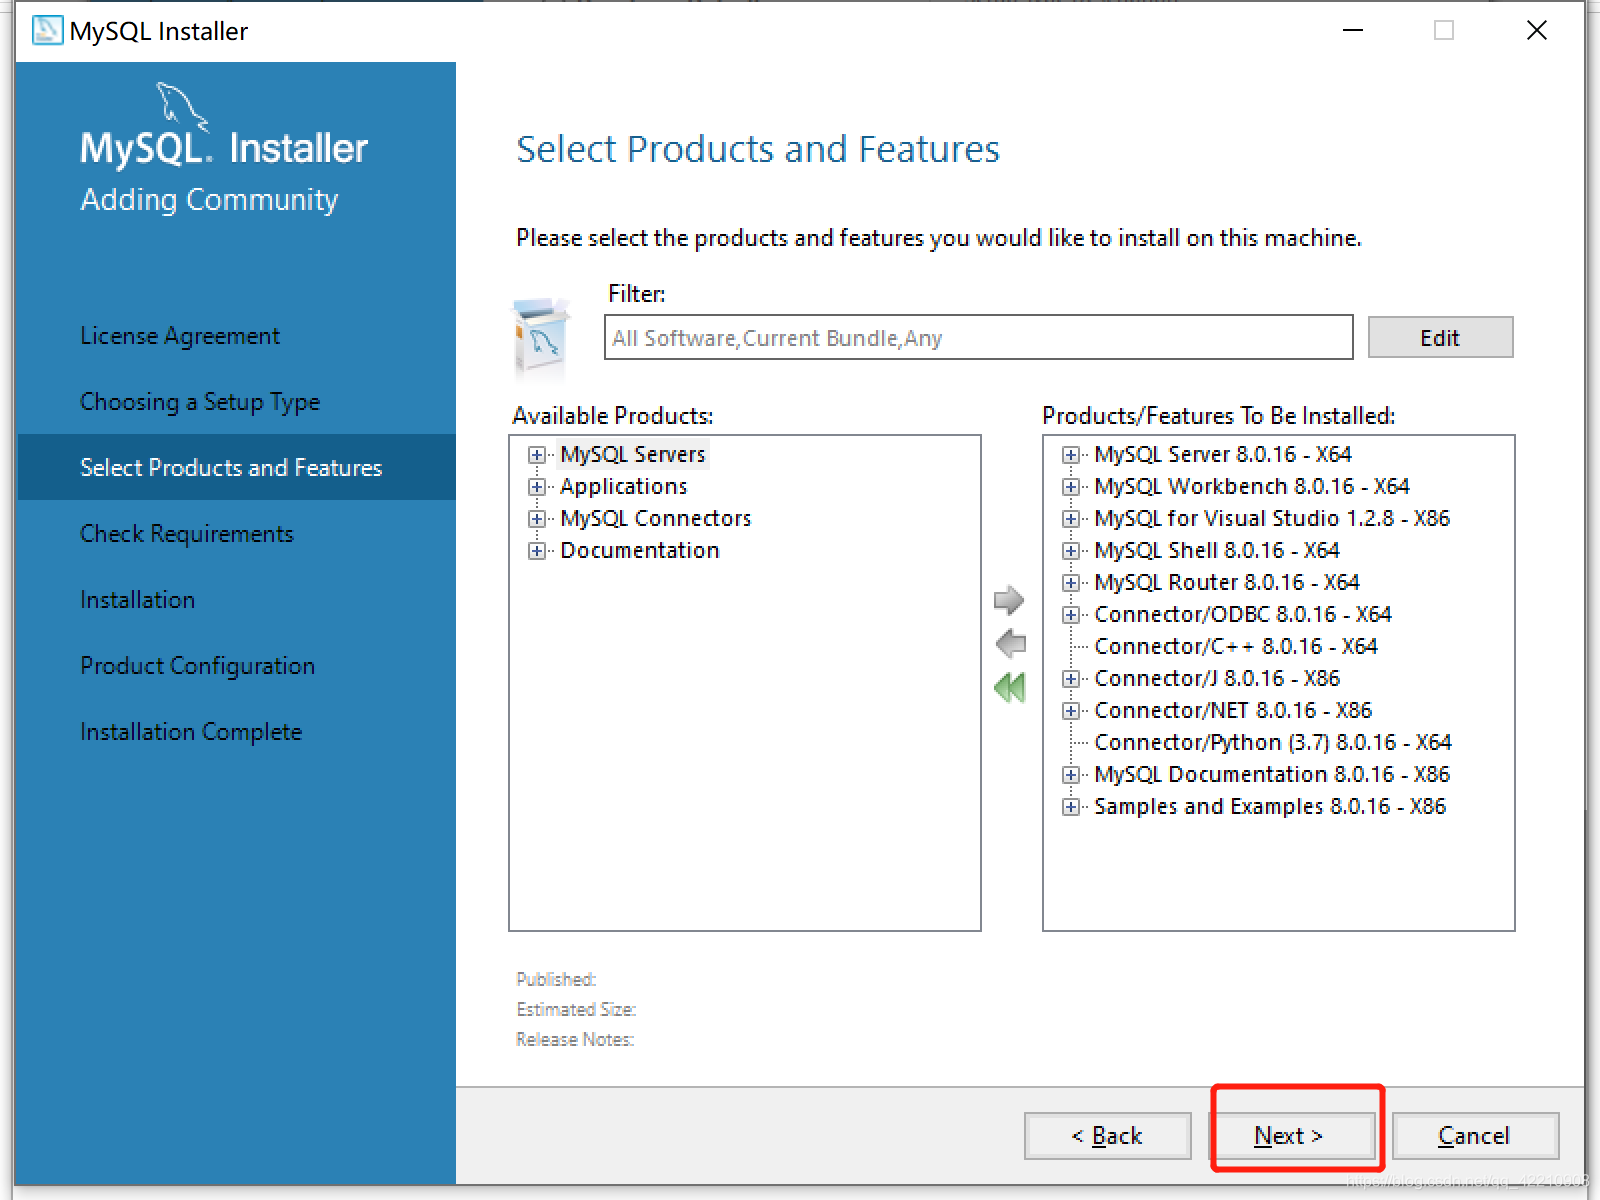Expand the Applications node
The image size is (1600, 1200).
pyautogui.click(x=537, y=487)
